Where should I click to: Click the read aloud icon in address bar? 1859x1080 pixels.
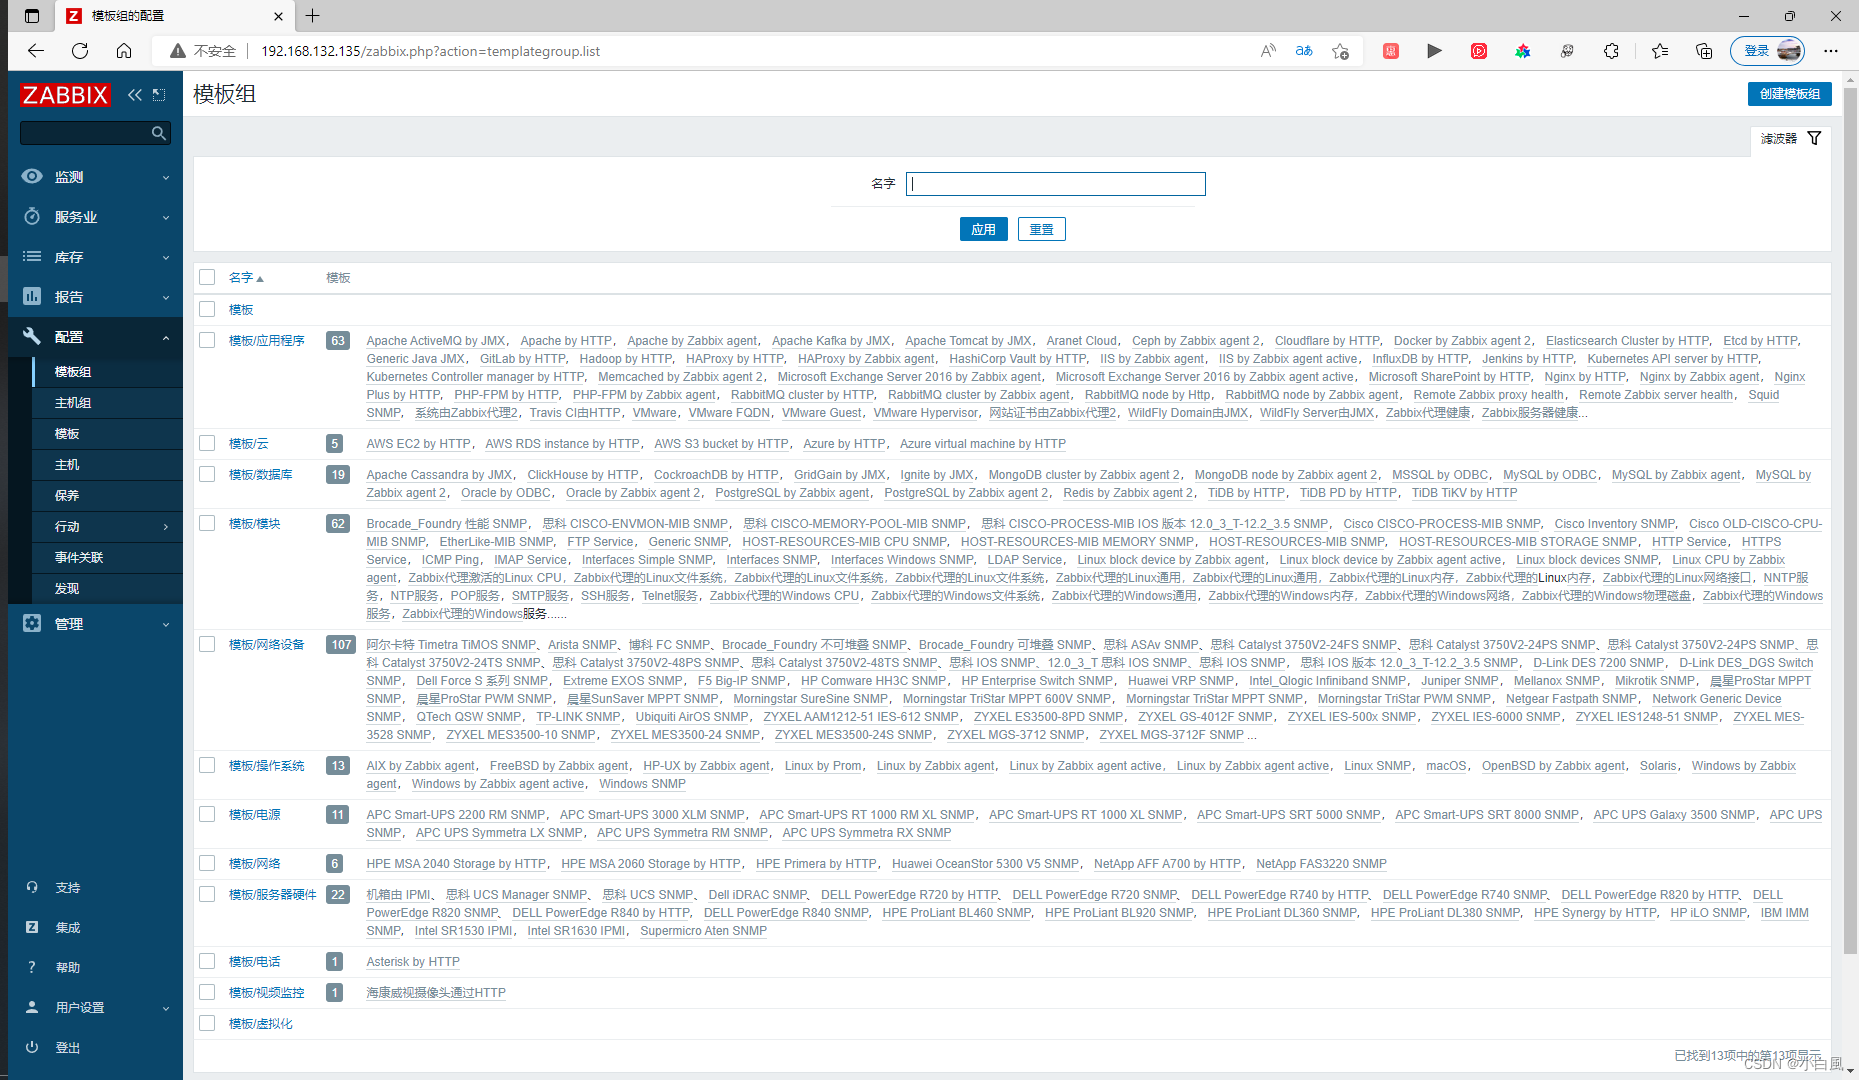tap(1268, 51)
